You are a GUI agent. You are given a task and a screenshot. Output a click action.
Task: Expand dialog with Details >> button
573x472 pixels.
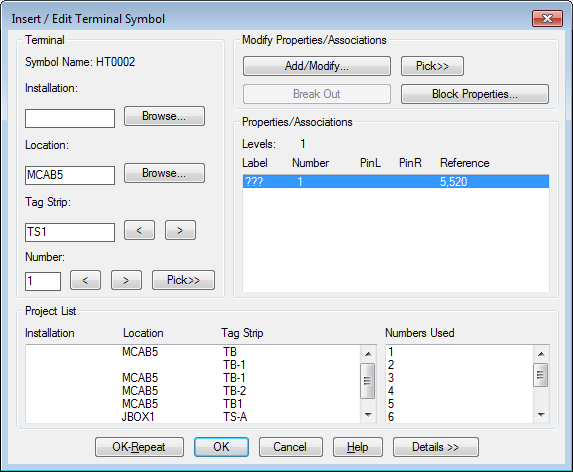point(436,447)
